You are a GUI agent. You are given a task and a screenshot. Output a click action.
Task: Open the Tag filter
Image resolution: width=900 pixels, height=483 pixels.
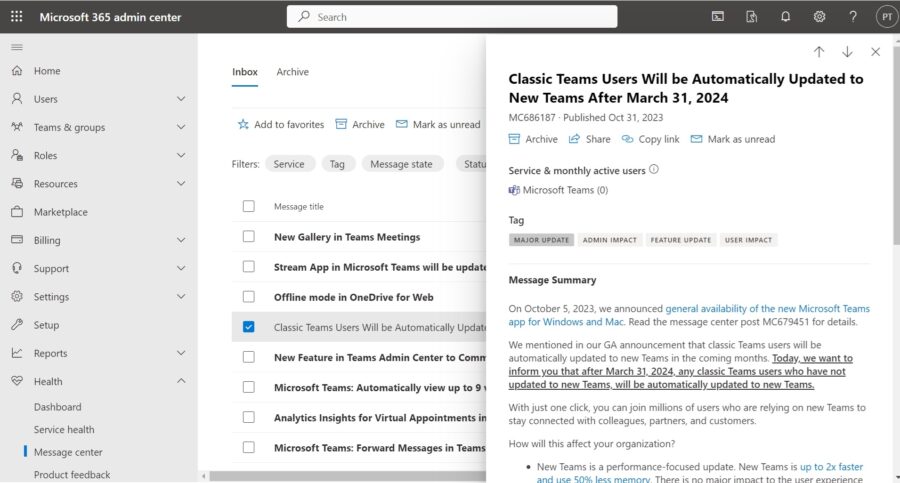[x=338, y=164]
